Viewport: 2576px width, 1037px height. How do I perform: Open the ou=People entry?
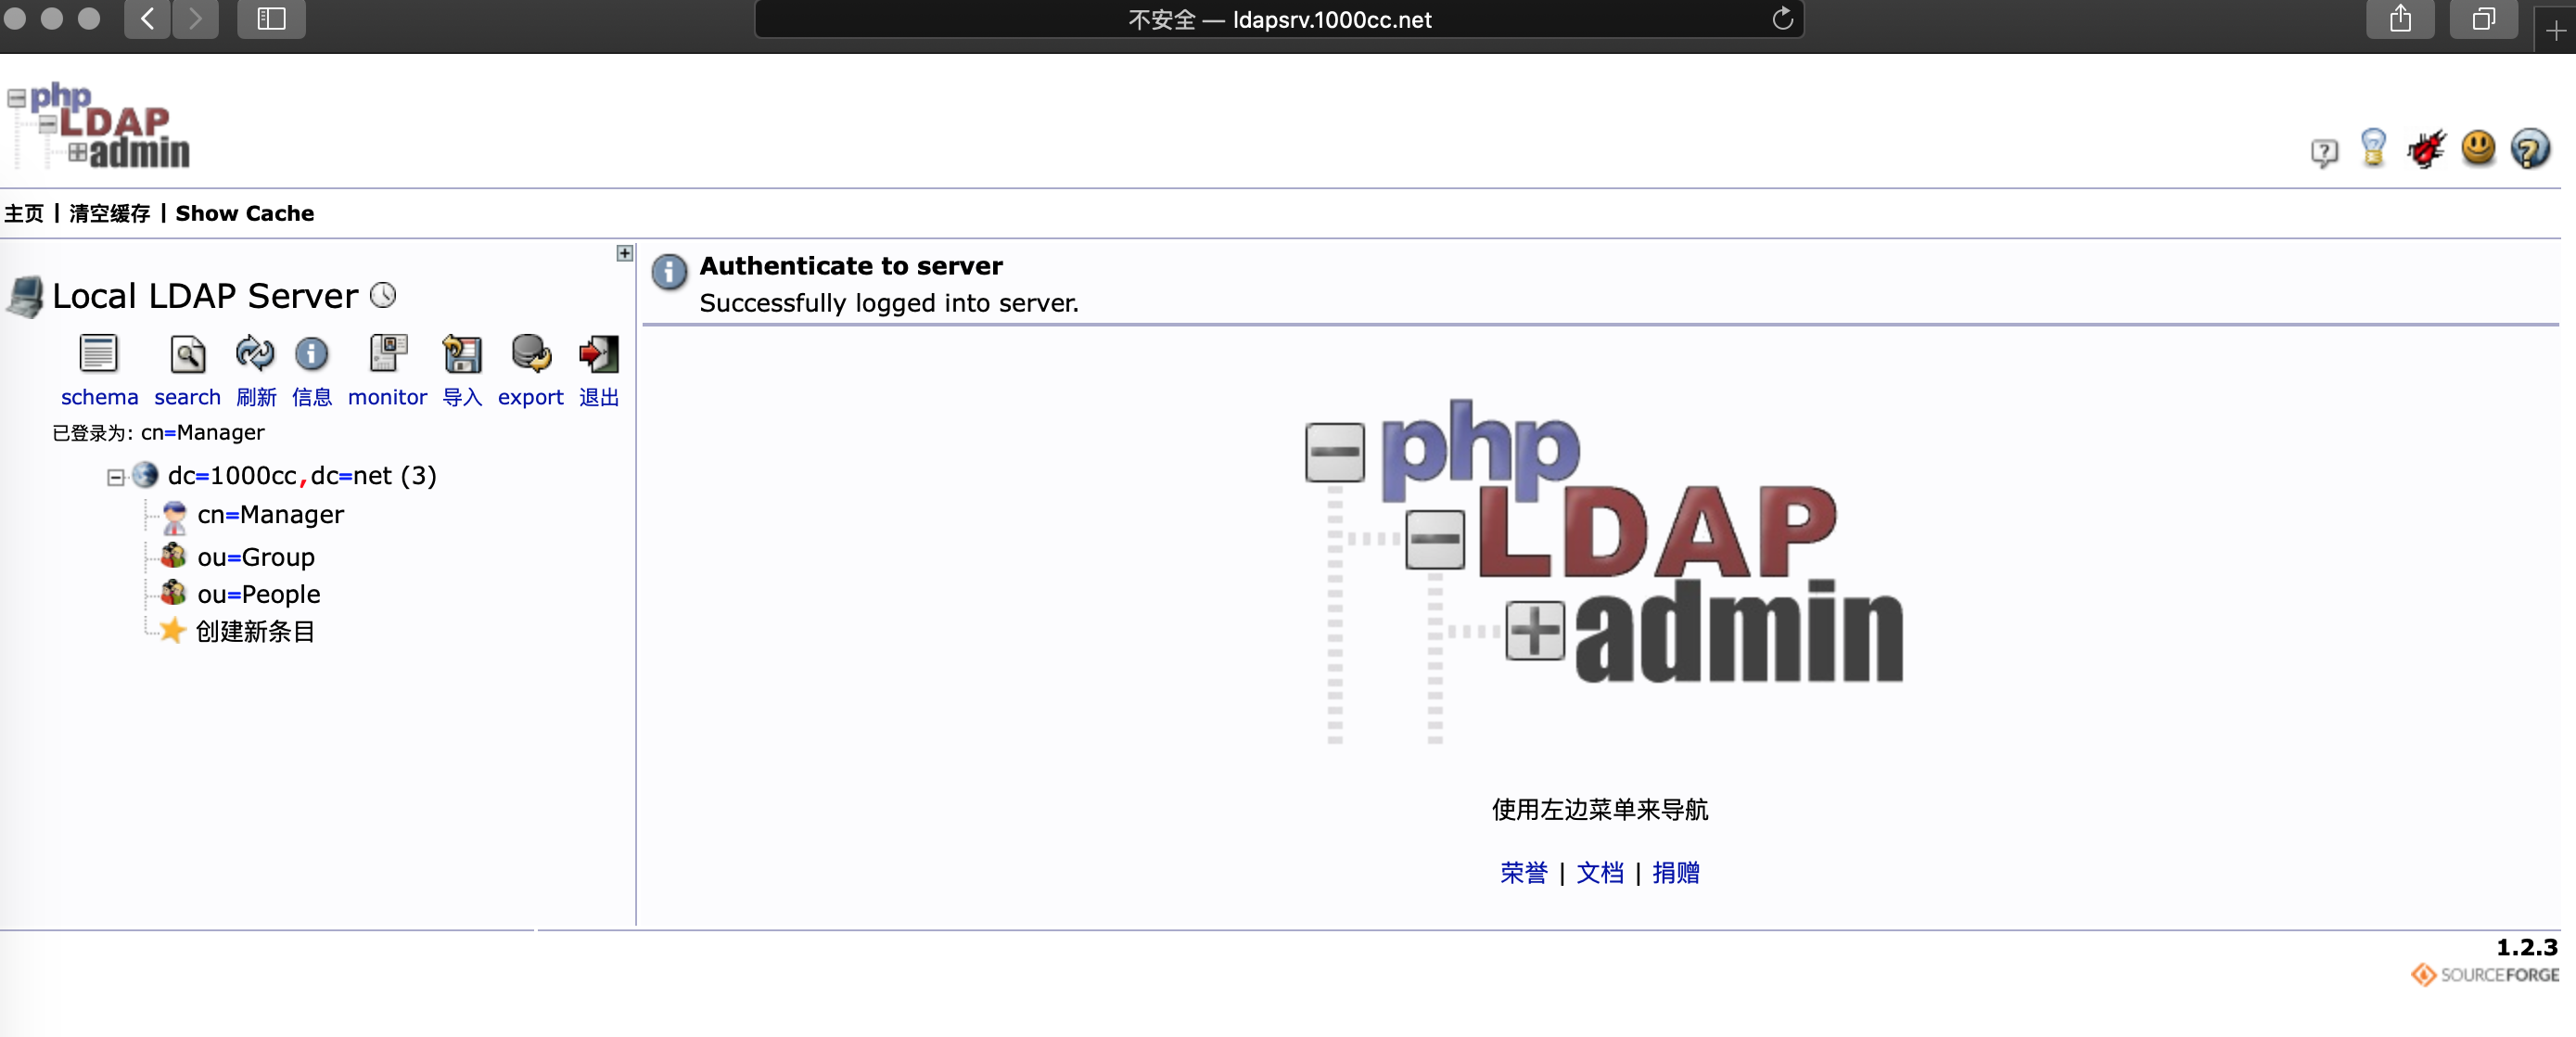pos(259,594)
